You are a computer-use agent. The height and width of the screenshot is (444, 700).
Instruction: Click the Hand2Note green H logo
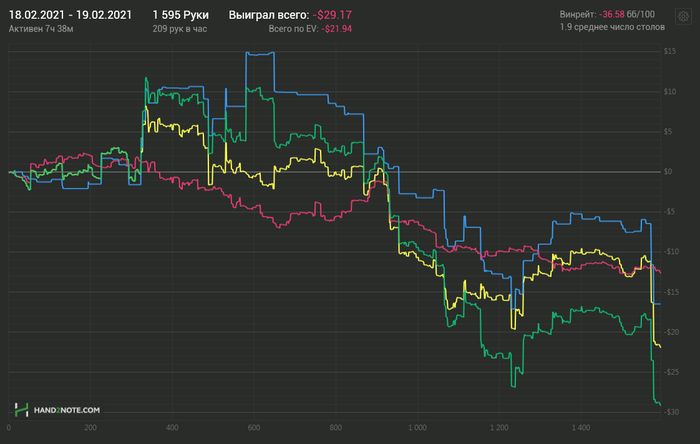click(x=21, y=410)
